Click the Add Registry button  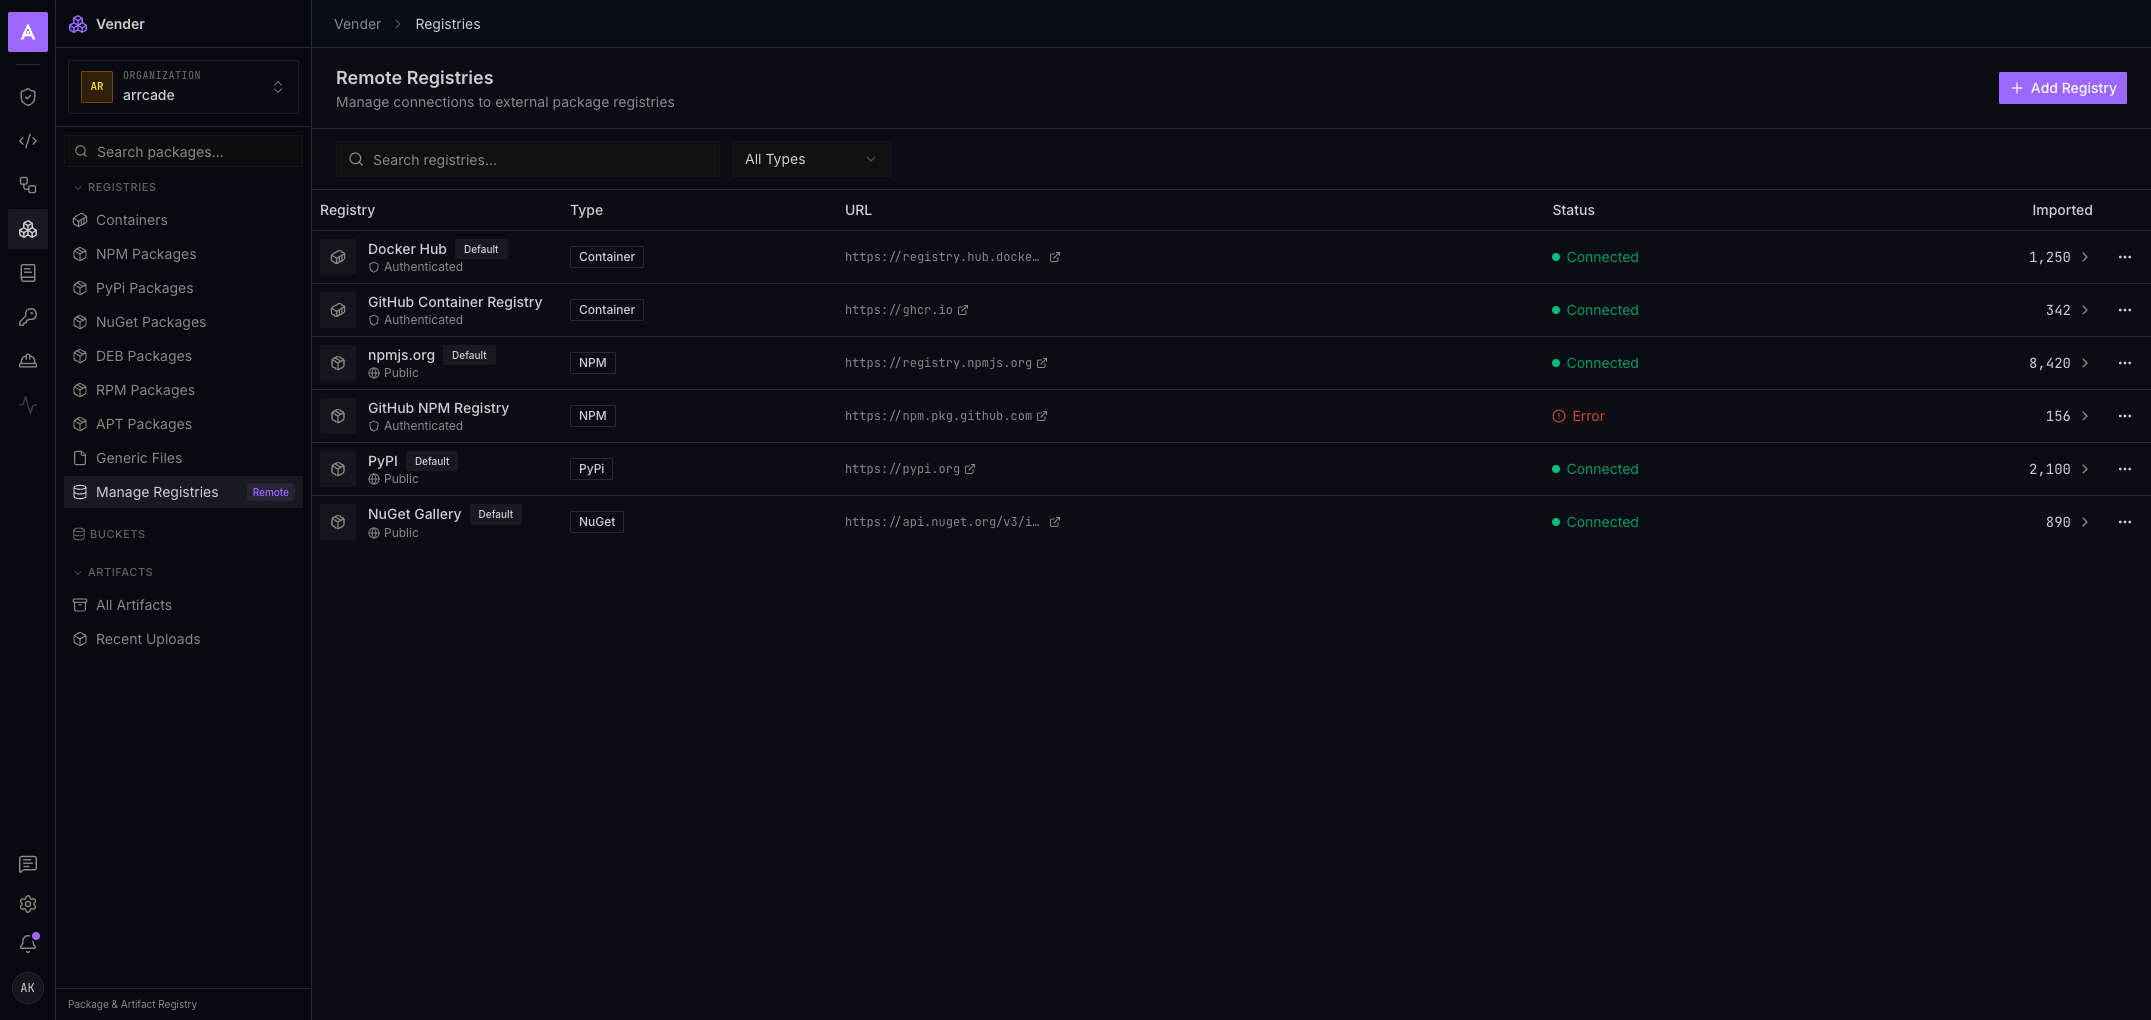tap(2062, 88)
